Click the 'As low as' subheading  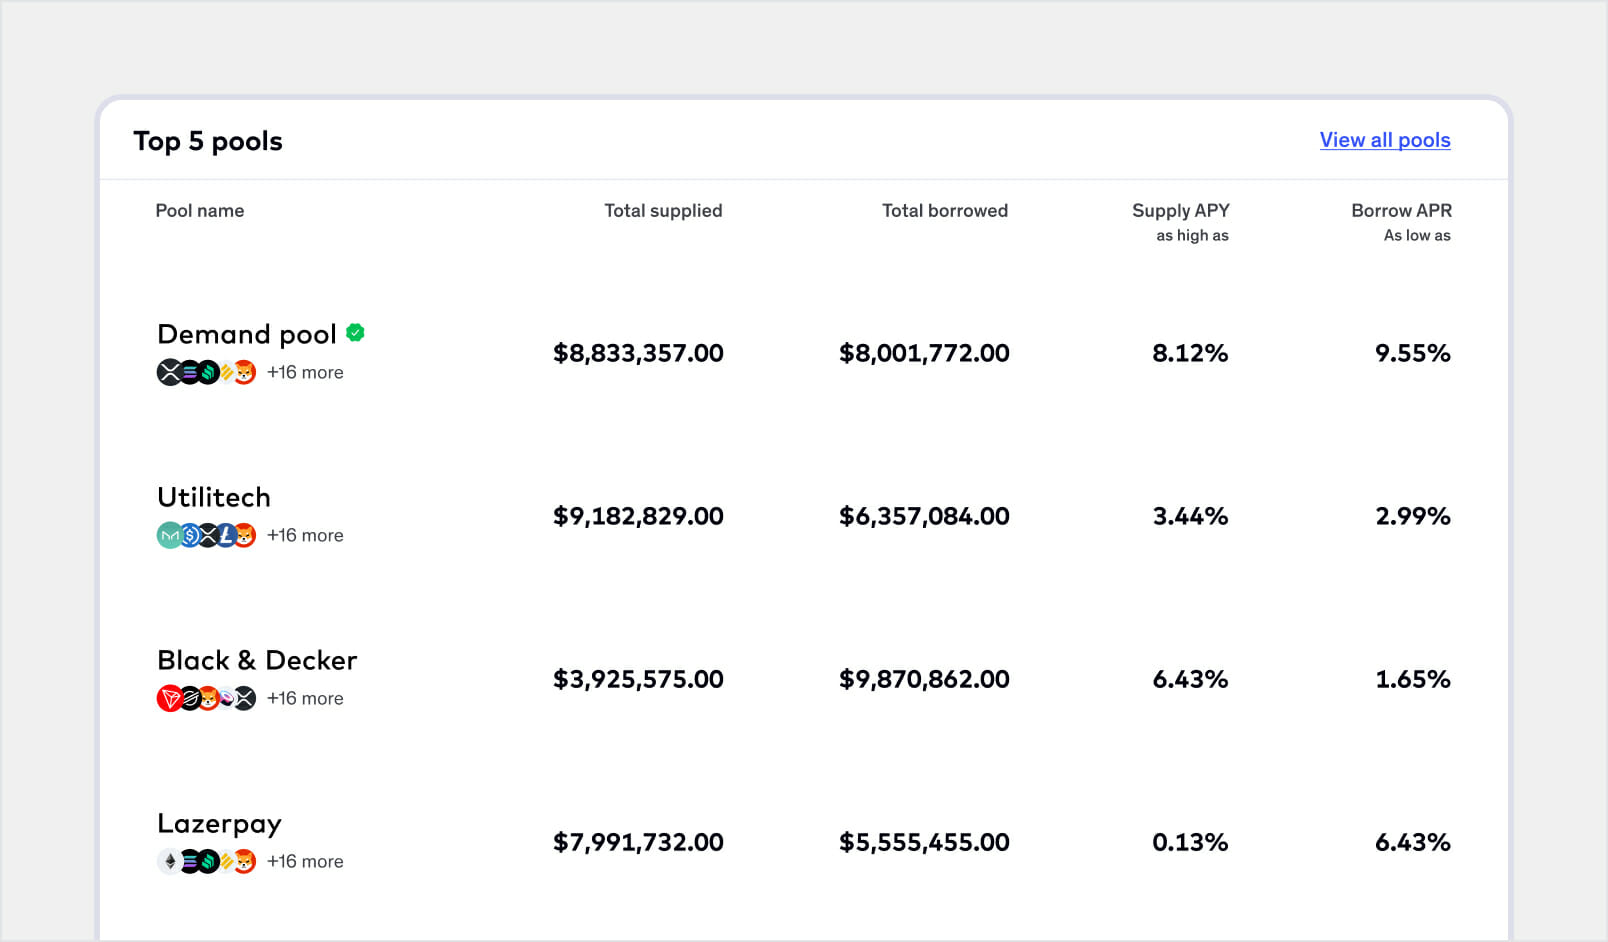point(1417,235)
